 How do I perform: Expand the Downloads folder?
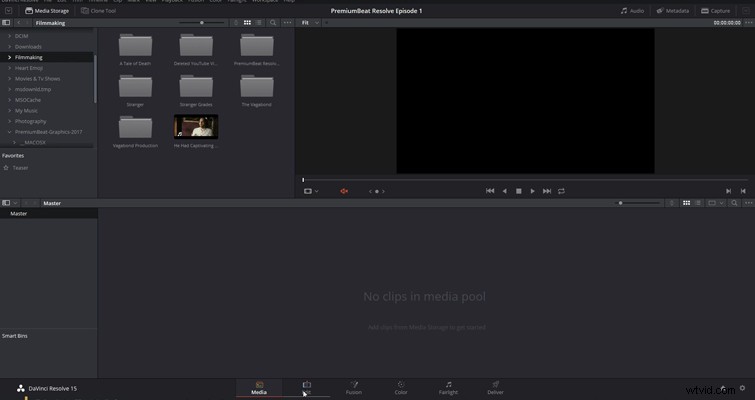[9, 47]
